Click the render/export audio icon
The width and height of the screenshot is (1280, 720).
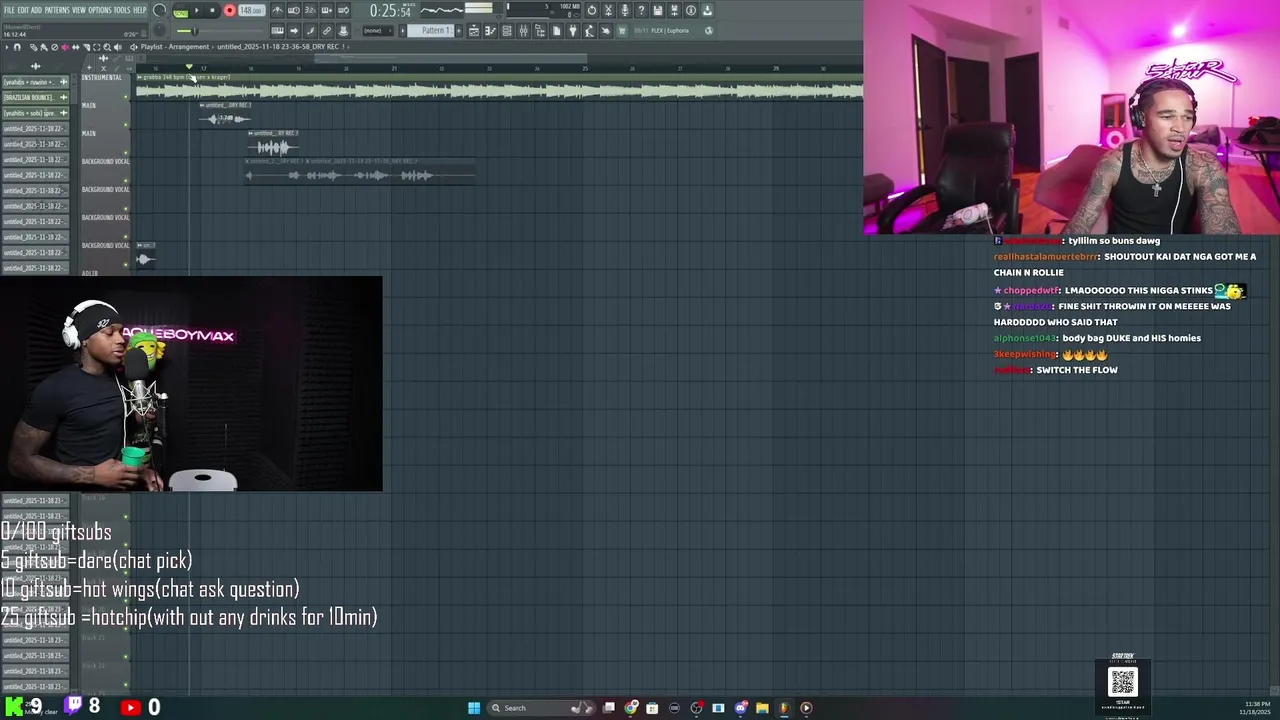click(x=675, y=10)
